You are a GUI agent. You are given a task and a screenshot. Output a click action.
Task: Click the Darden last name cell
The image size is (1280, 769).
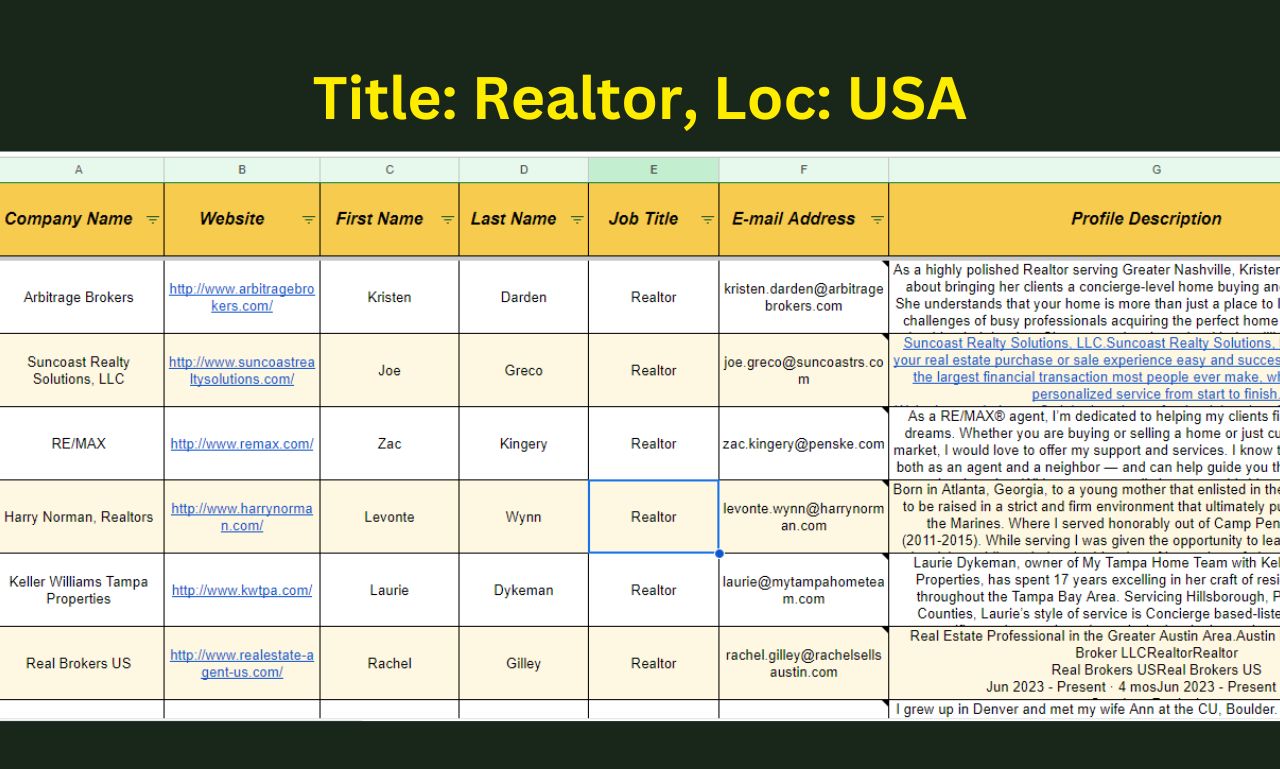pyautogui.click(x=523, y=297)
